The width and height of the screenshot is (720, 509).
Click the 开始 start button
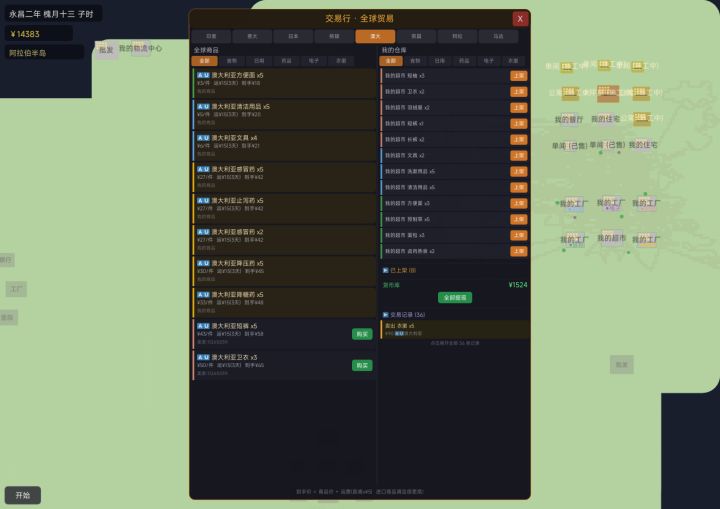23,495
